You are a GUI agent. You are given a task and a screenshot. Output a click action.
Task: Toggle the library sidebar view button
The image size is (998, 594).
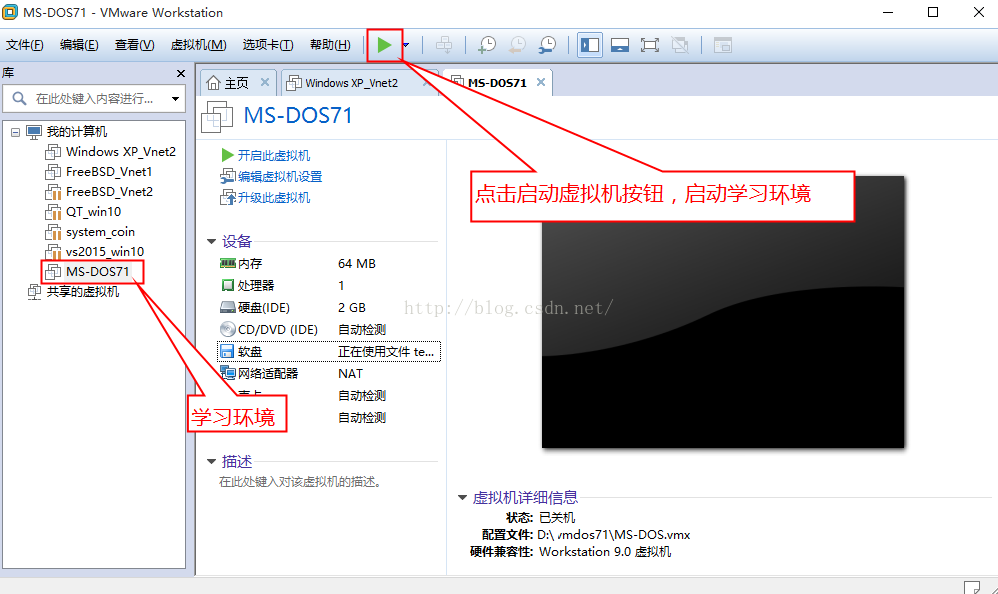point(590,45)
